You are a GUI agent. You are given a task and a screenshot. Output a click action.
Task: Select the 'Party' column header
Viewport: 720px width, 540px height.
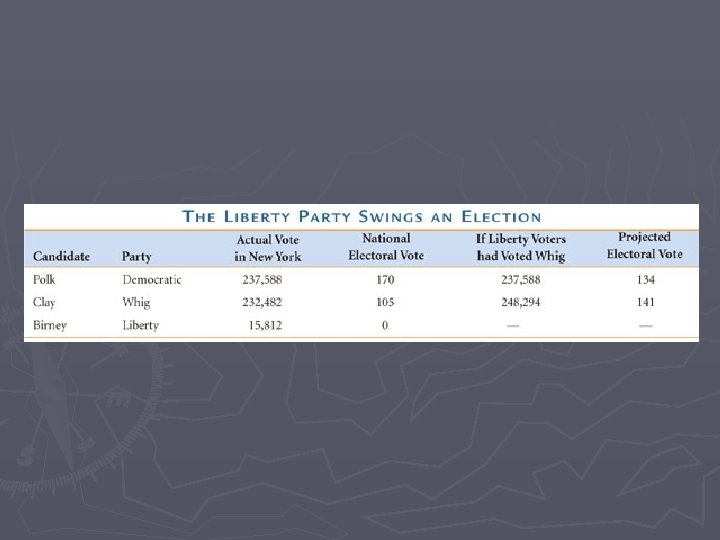[x=136, y=256]
